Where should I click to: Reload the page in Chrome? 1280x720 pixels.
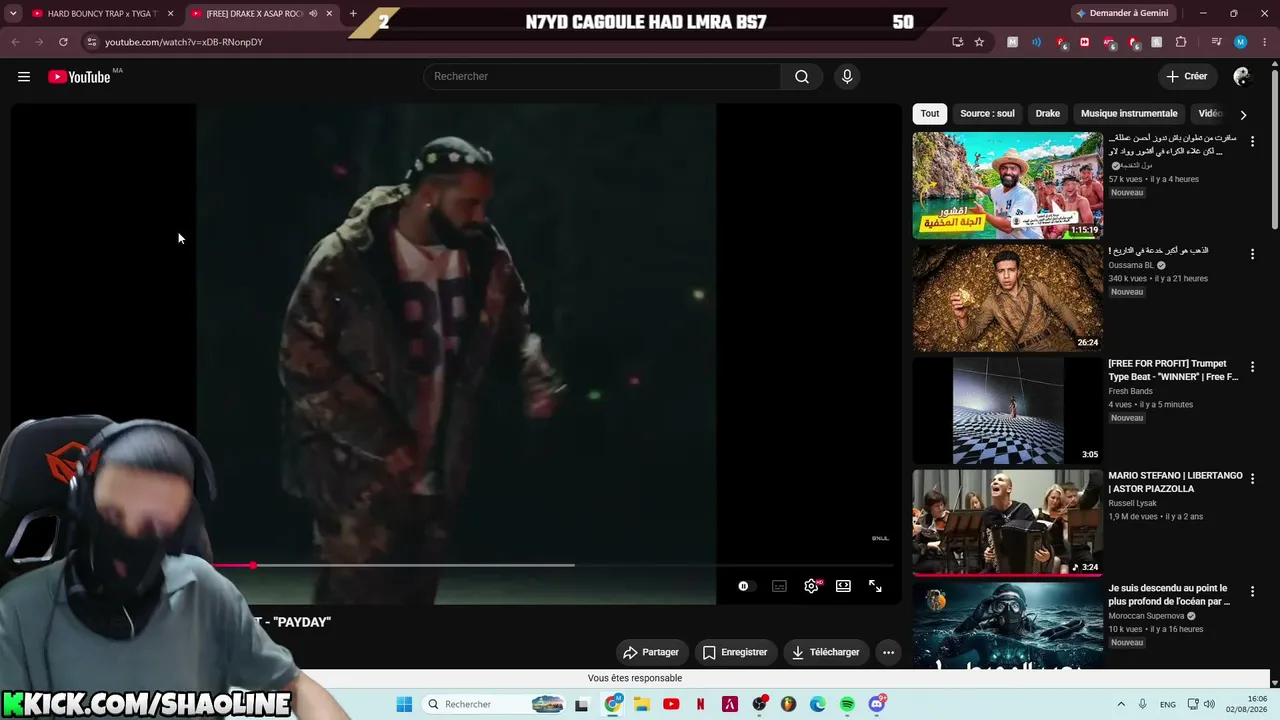click(63, 42)
